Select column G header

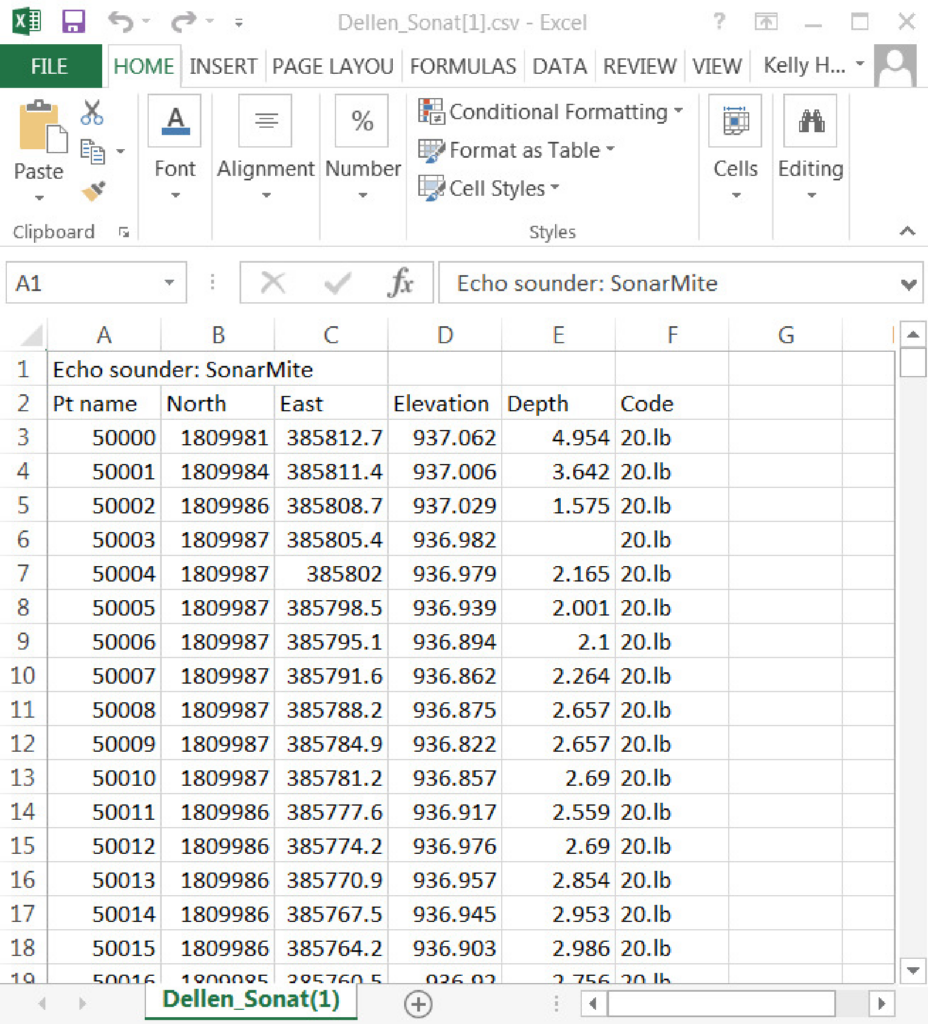(786, 335)
